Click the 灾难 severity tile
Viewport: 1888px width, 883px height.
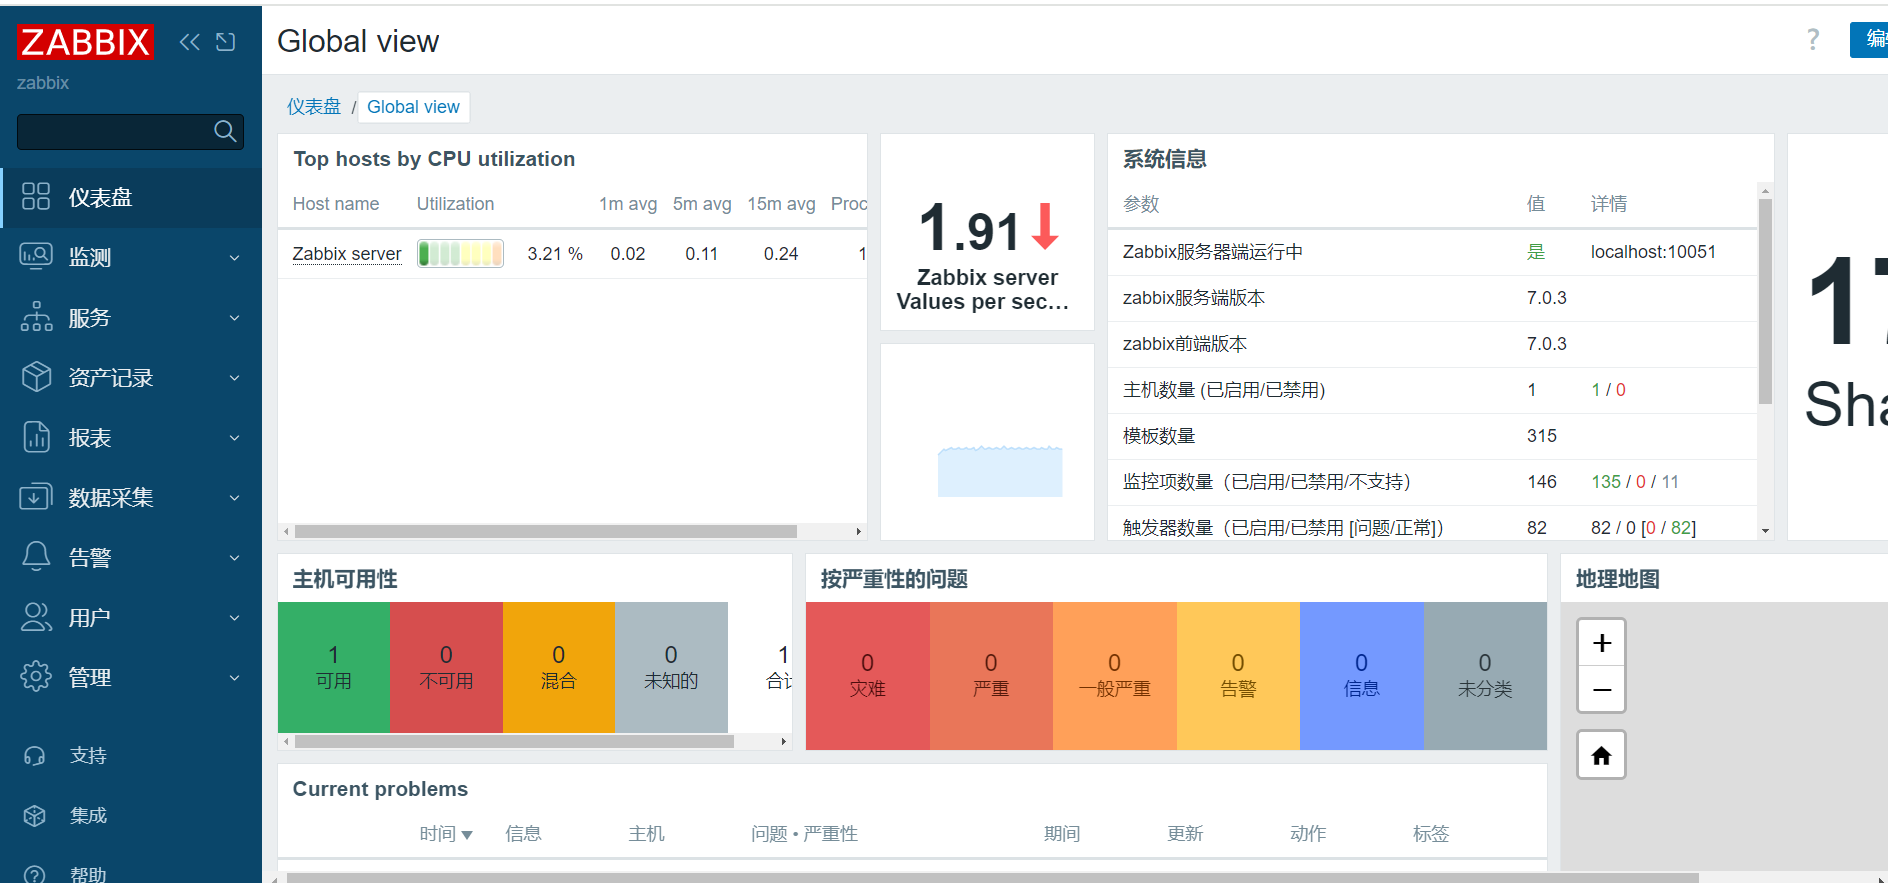tap(867, 675)
